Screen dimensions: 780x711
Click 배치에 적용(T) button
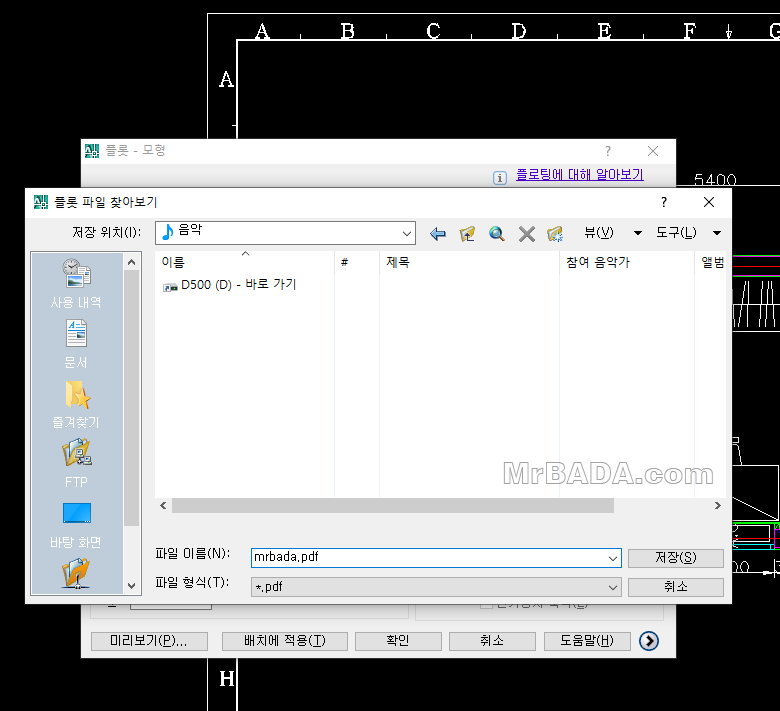point(285,641)
